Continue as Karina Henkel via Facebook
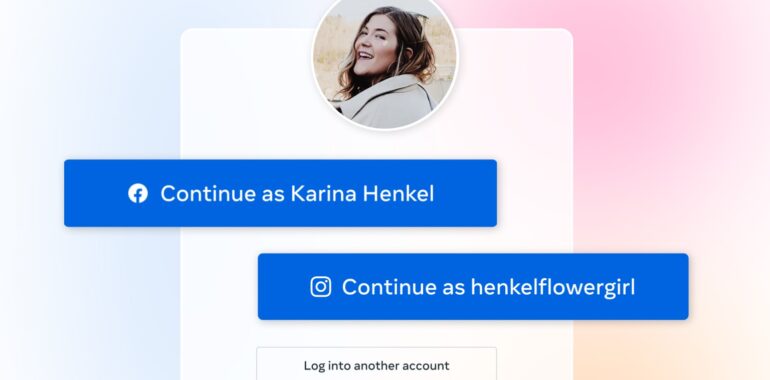Screen dimensions: 770x380 tap(280, 193)
